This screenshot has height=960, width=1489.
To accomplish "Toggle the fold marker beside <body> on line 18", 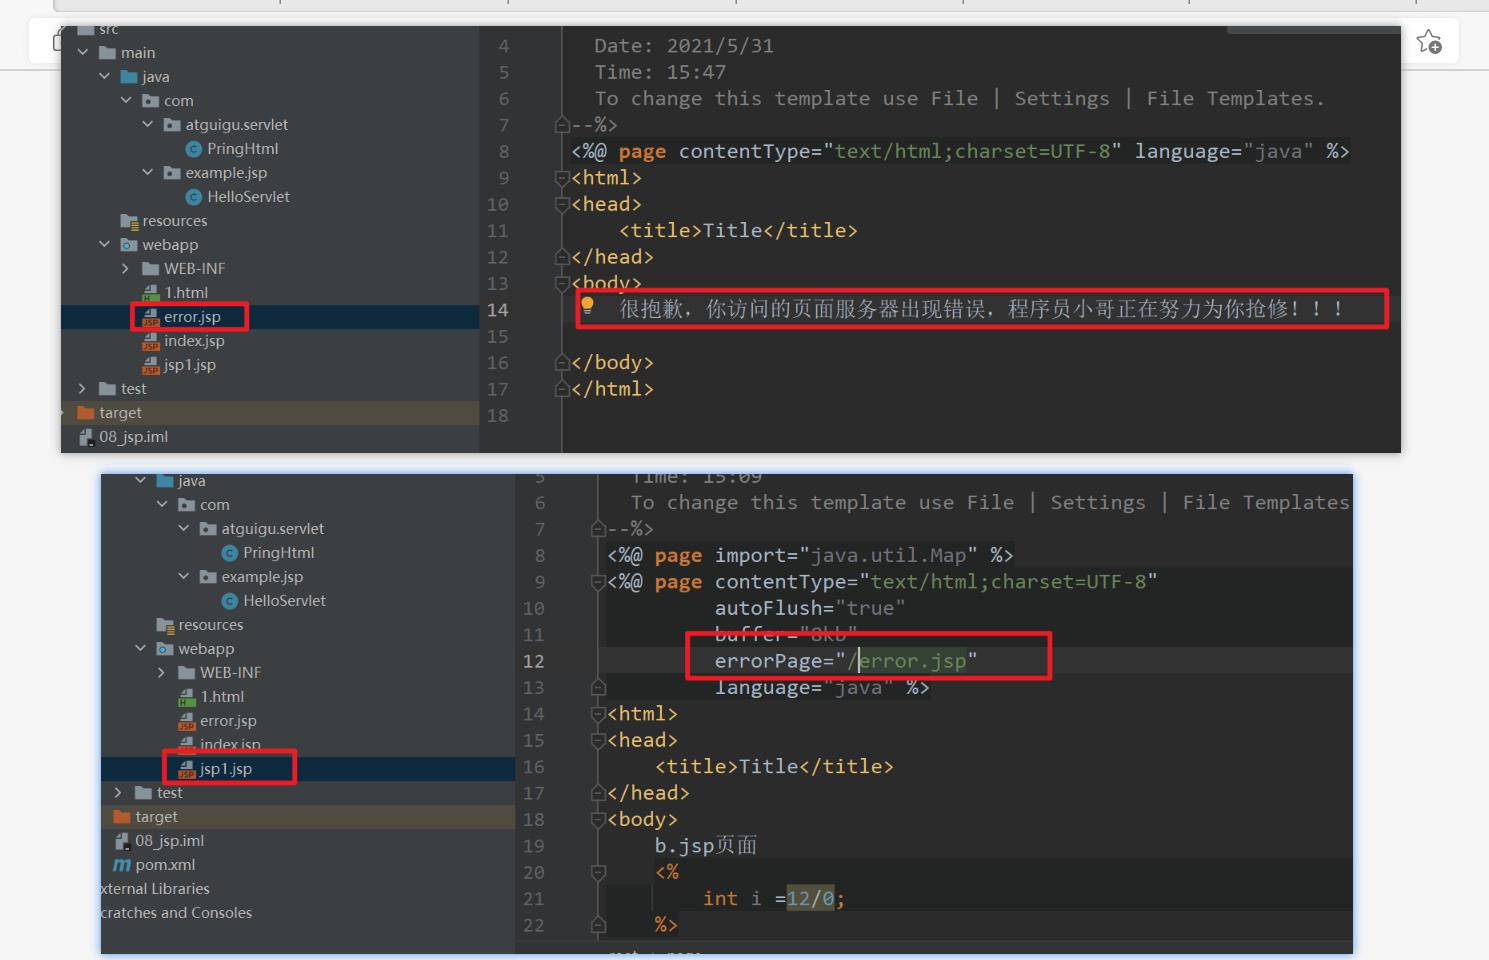I will (598, 819).
